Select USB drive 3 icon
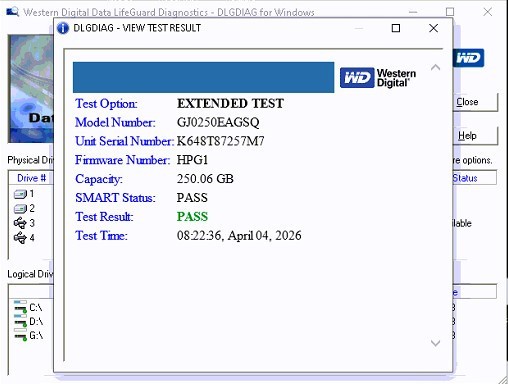508x384 pixels. pyautogui.click(x=20, y=223)
